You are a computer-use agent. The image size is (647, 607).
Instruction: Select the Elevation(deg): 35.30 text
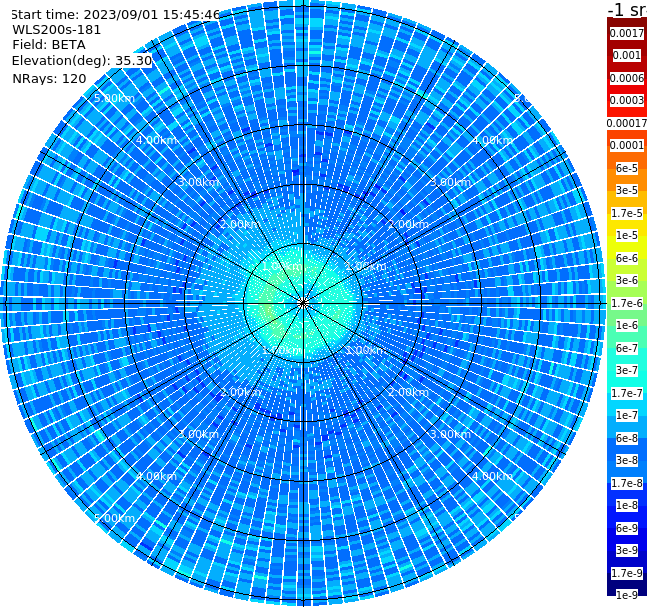tap(82, 61)
